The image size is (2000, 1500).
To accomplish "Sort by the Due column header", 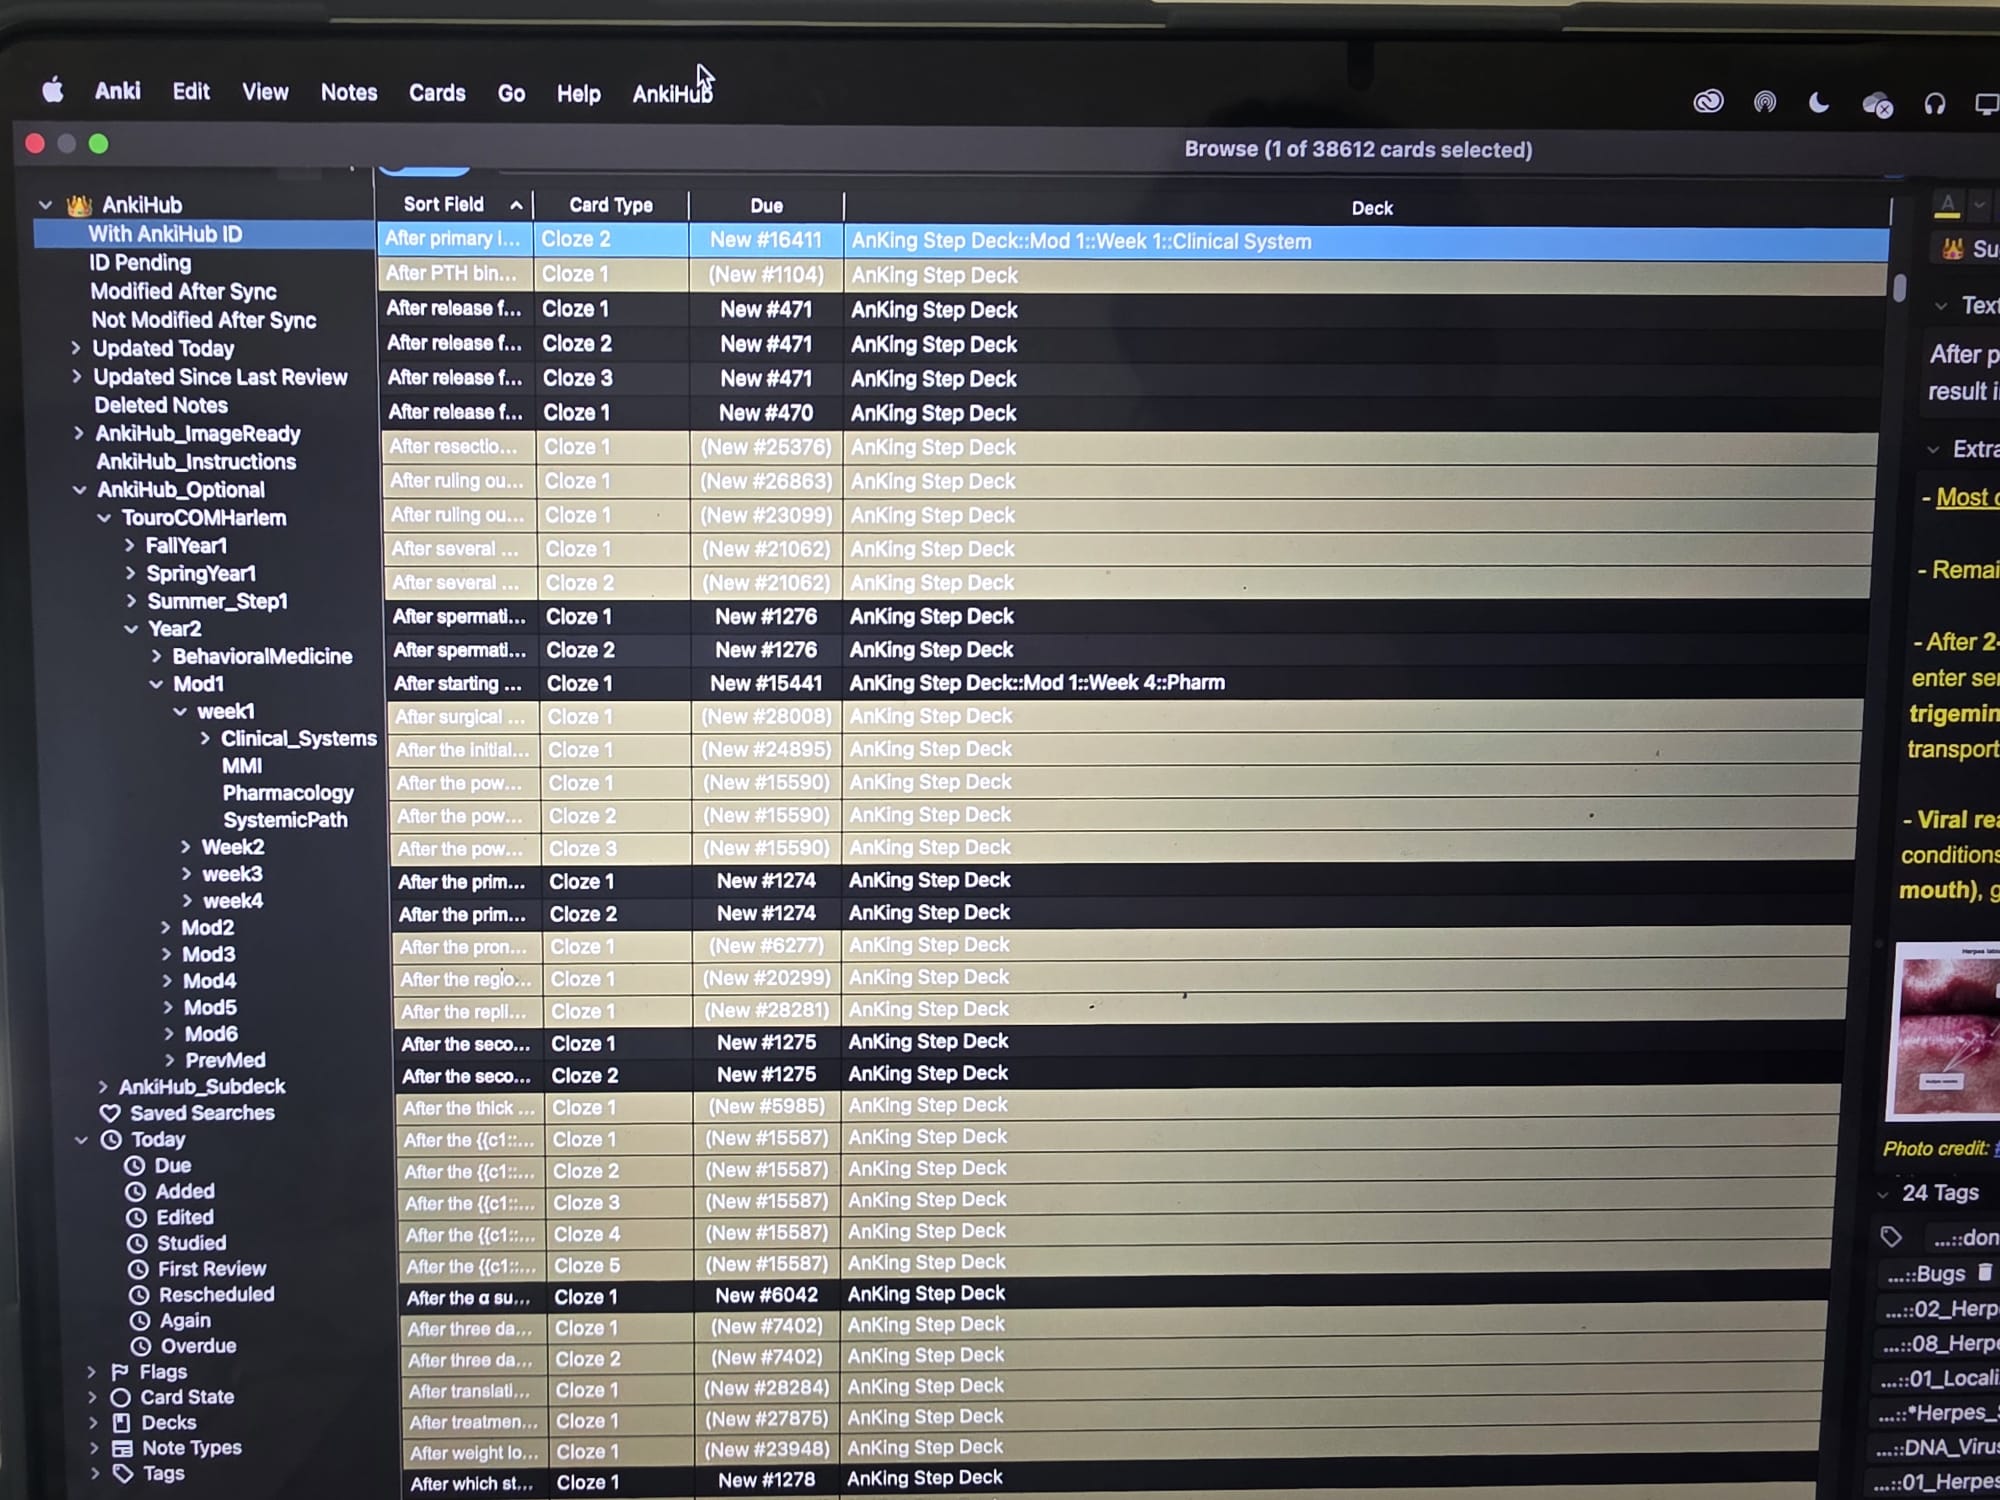I will click(766, 206).
